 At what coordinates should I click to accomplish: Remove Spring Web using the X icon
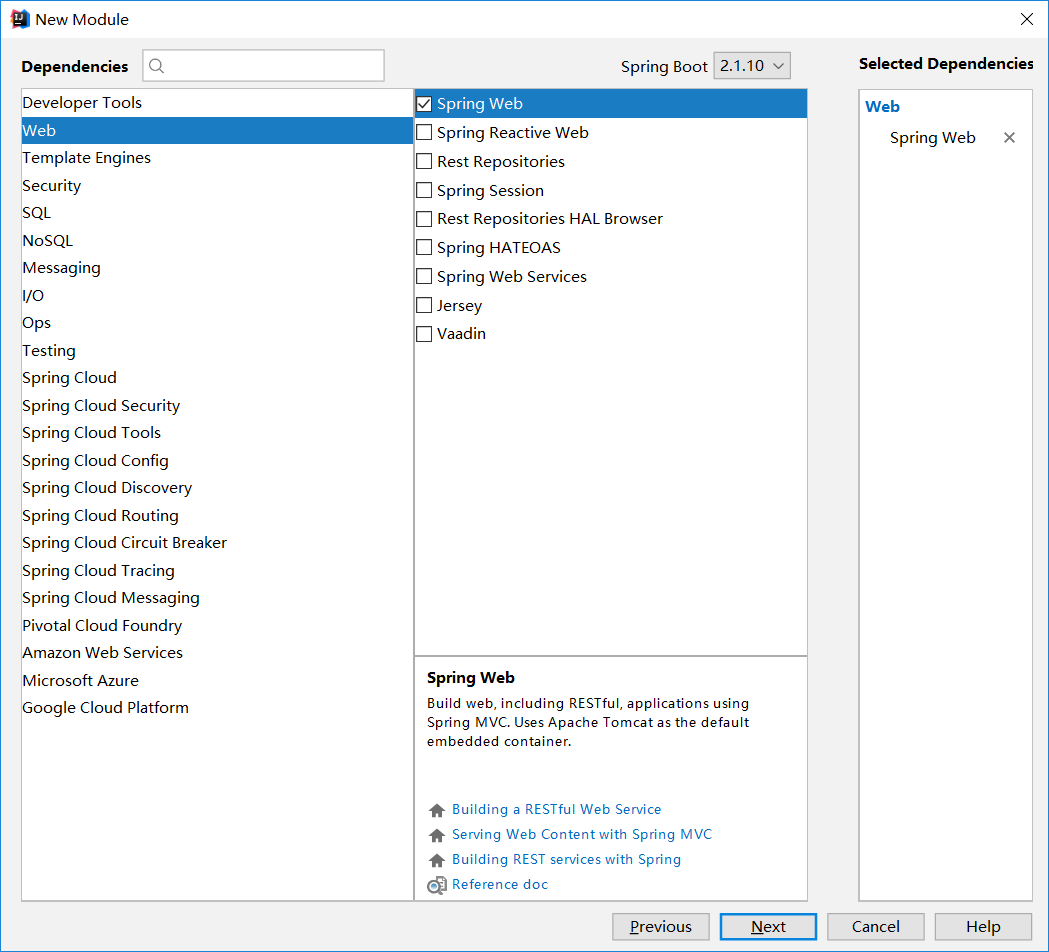click(x=1009, y=138)
